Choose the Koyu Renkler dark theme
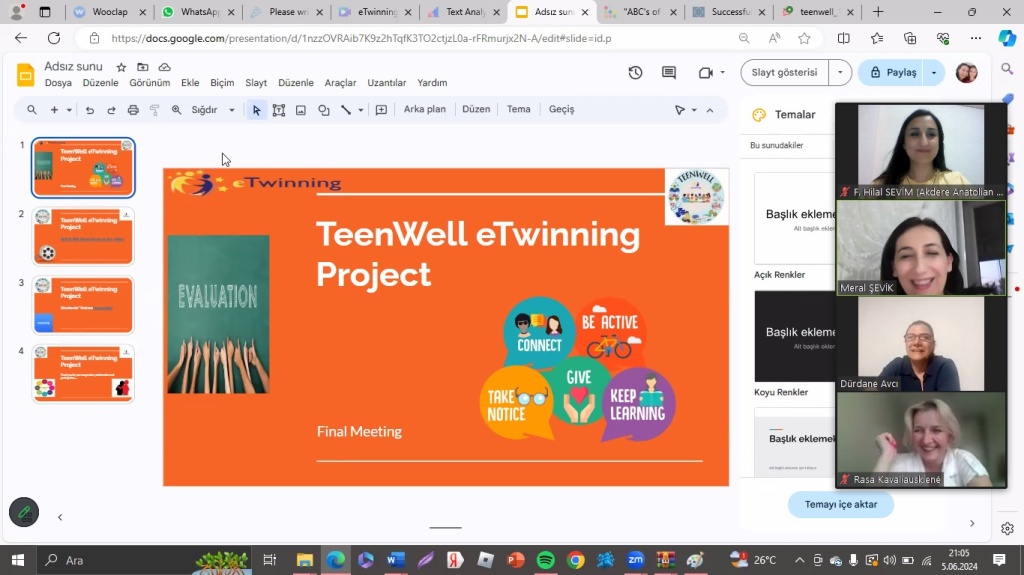 pos(795,337)
